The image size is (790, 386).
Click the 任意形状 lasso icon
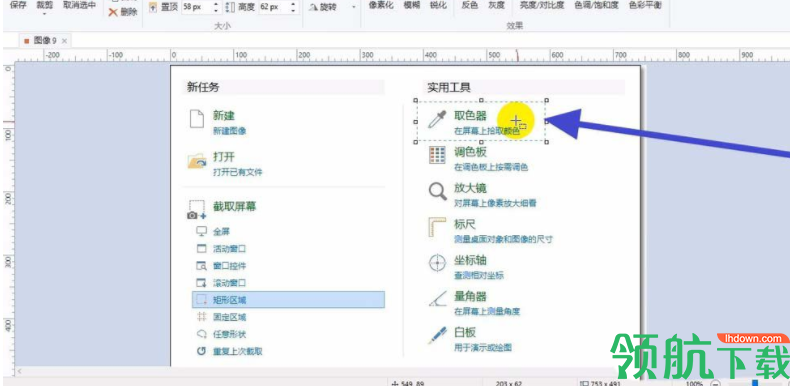[x=202, y=334]
